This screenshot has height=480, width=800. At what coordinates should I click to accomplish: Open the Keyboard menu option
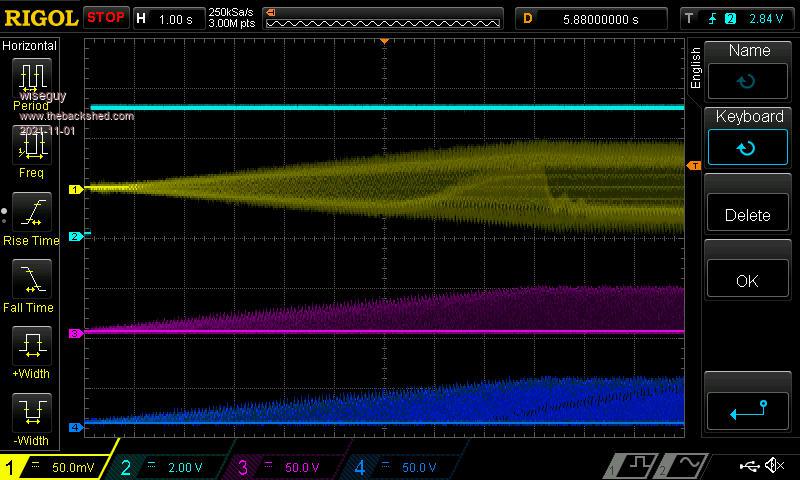[x=749, y=135]
